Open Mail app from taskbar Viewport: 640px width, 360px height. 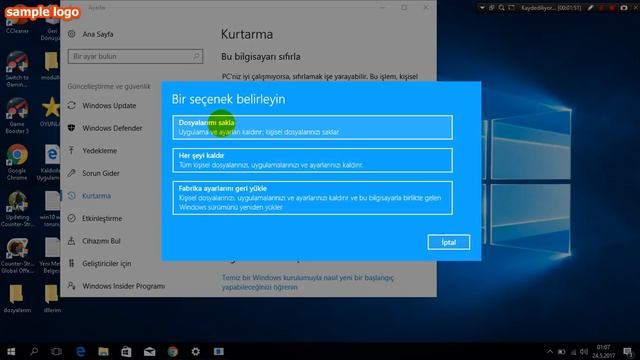pyautogui.click(x=149, y=351)
